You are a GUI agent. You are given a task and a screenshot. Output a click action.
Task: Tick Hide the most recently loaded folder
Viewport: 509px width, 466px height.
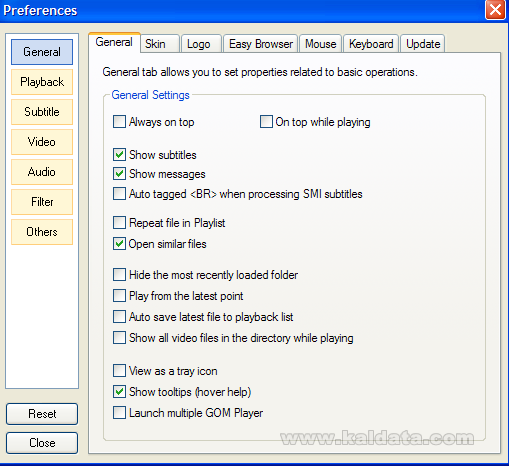[x=119, y=275]
